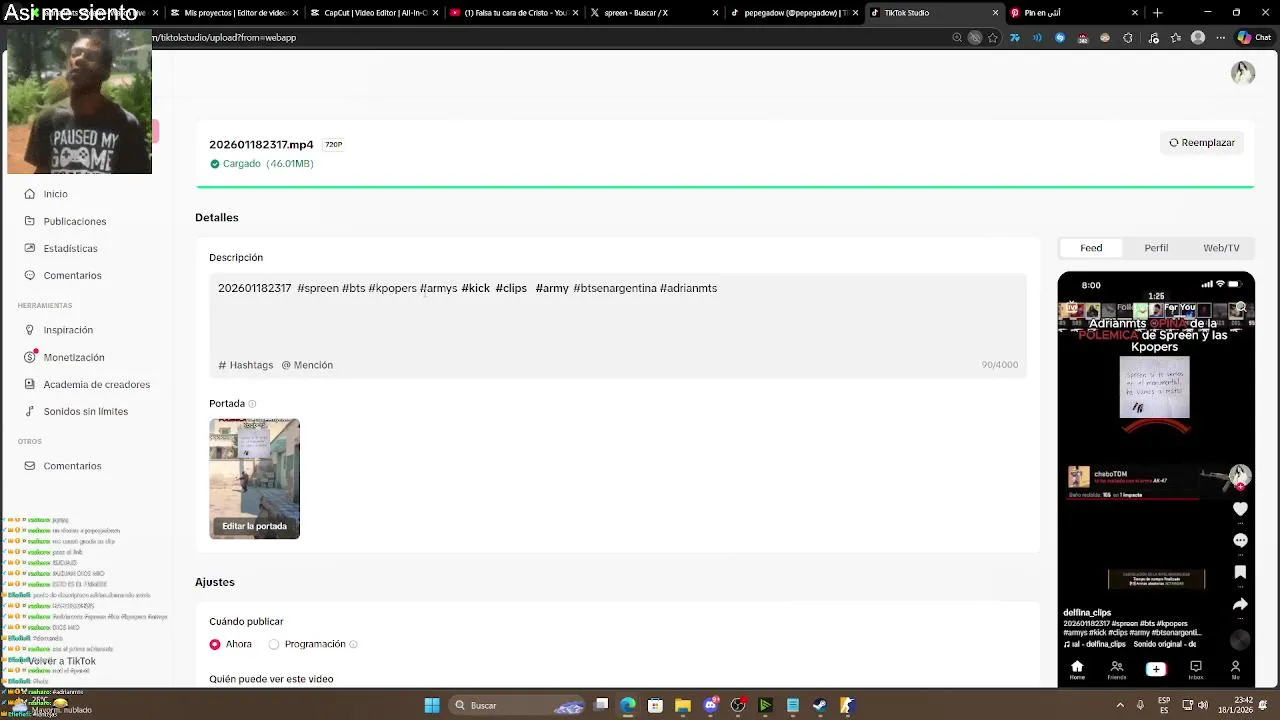
Task: Select the Ahora publish option
Action: coord(214,644)
